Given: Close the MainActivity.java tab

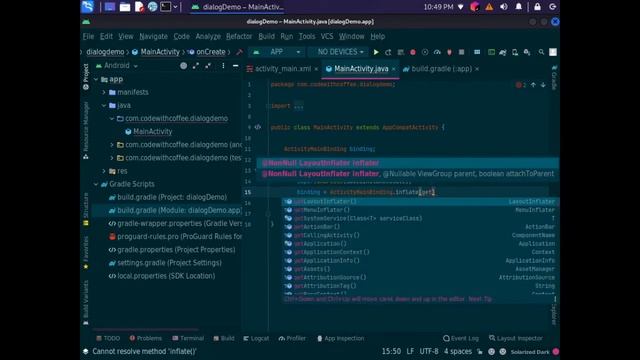Looking at the screenshot, I should (393, 69).
